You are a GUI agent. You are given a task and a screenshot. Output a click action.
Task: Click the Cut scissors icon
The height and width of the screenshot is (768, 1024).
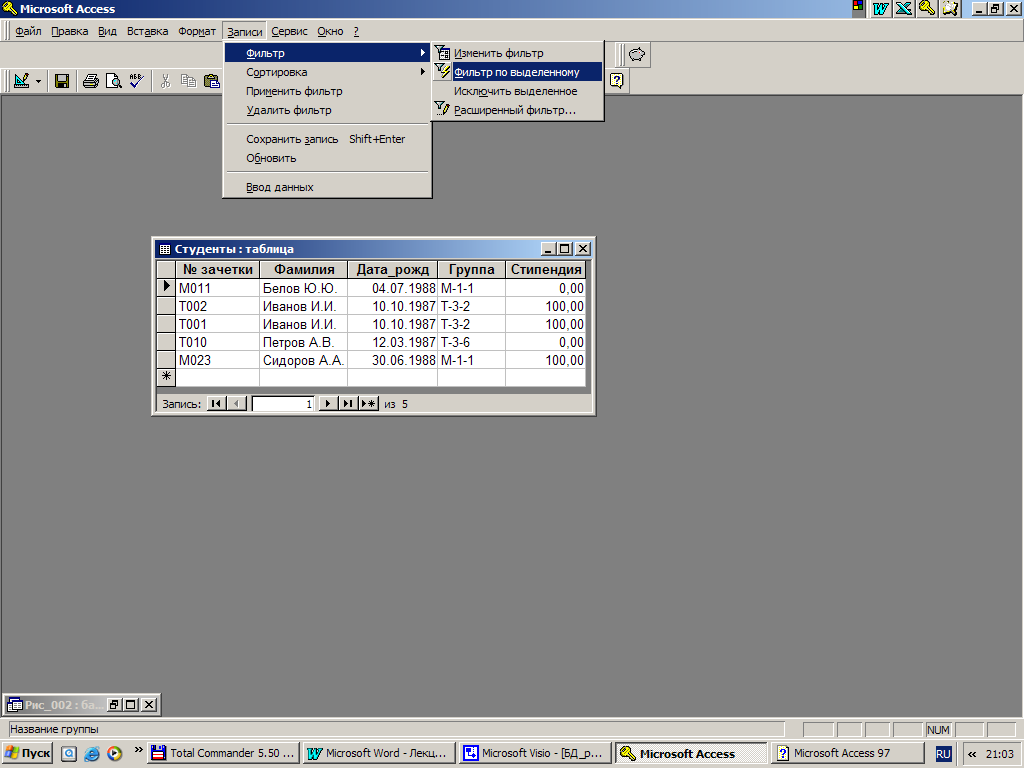(x=165, y=81)
